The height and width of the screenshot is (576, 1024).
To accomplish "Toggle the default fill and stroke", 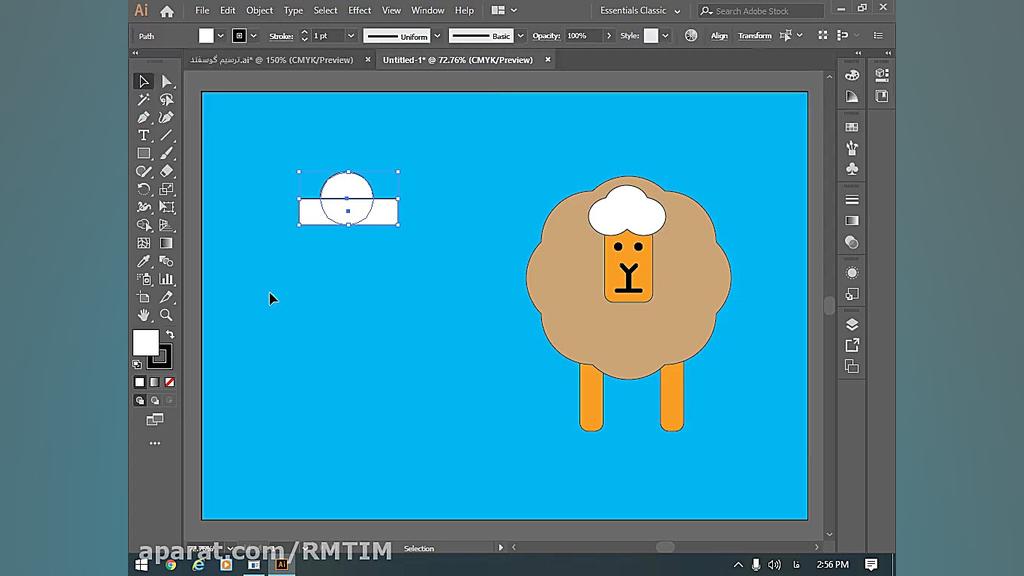I will (x=137, y=365).
